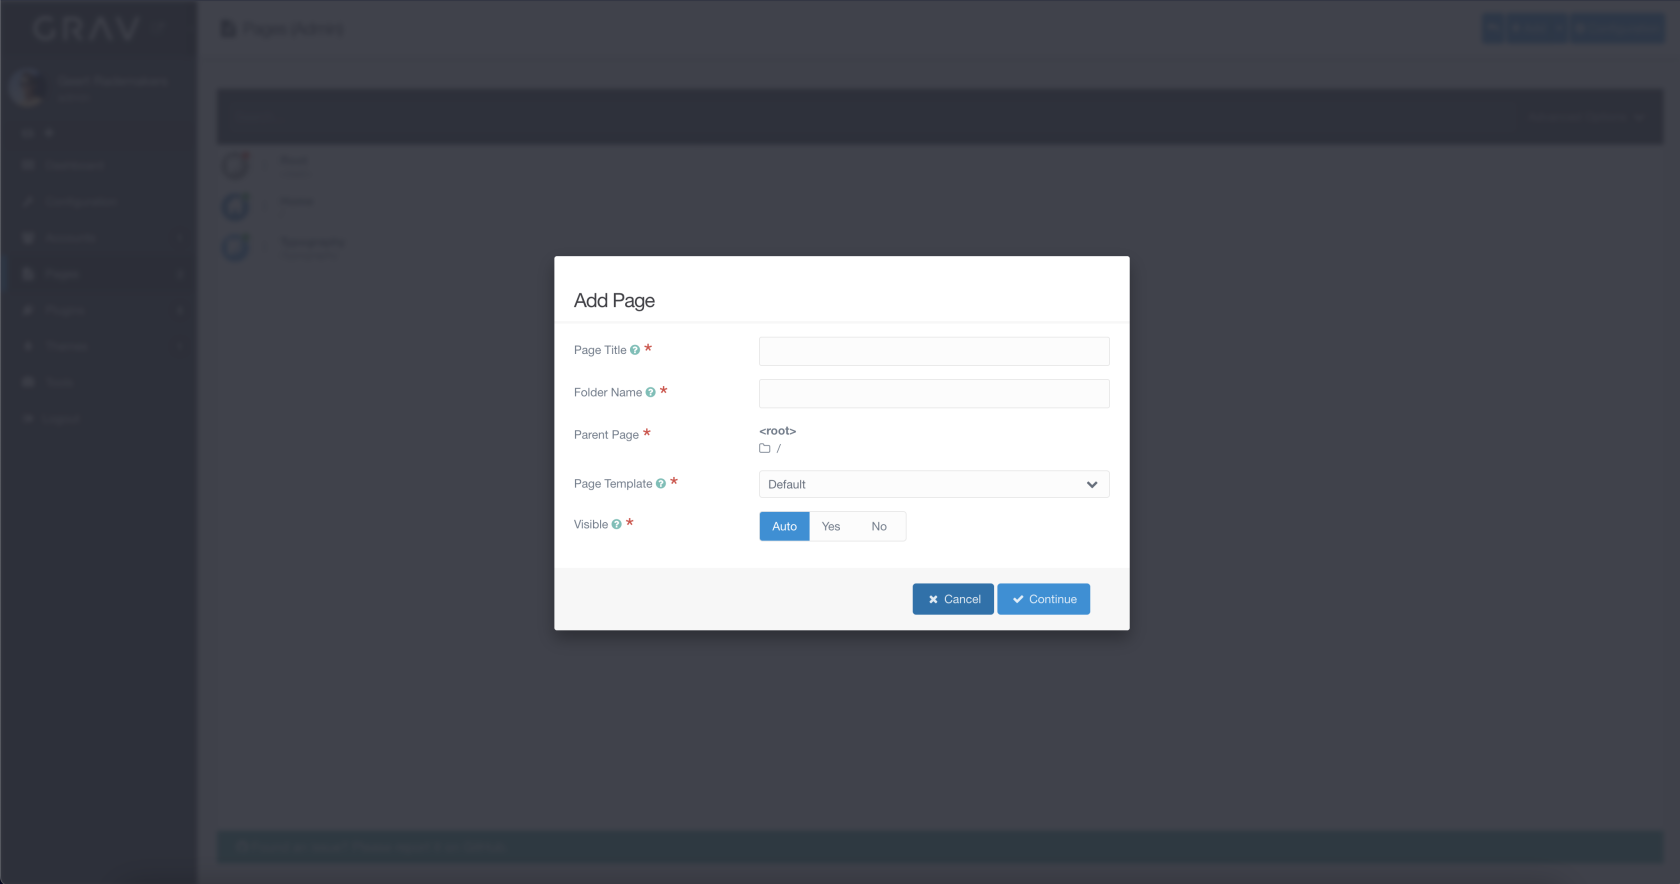Set Visible to Auto
This screenshot has height=884, width=1680.
(784, 527)
